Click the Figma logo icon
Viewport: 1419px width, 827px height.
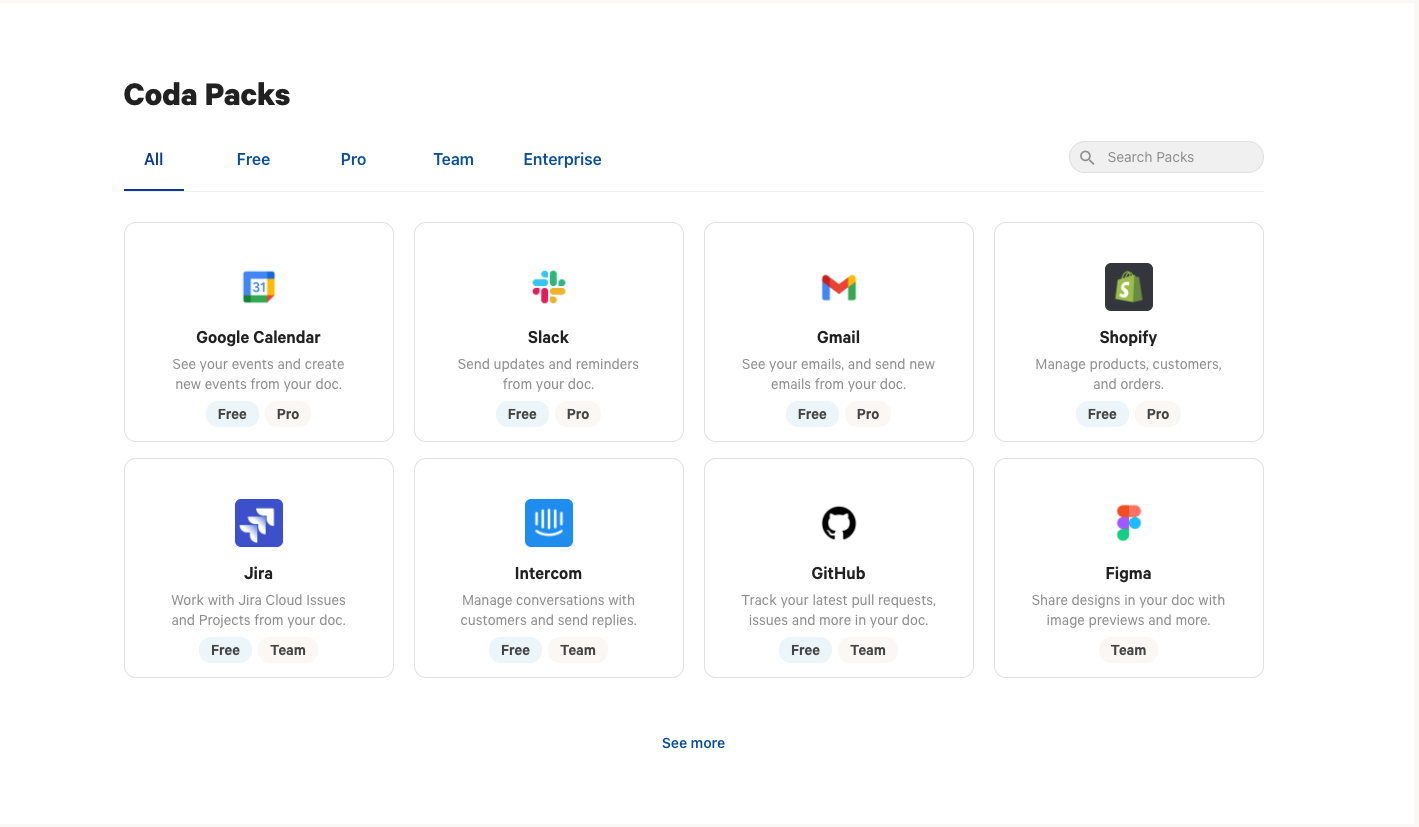(x=1129, y=523)
